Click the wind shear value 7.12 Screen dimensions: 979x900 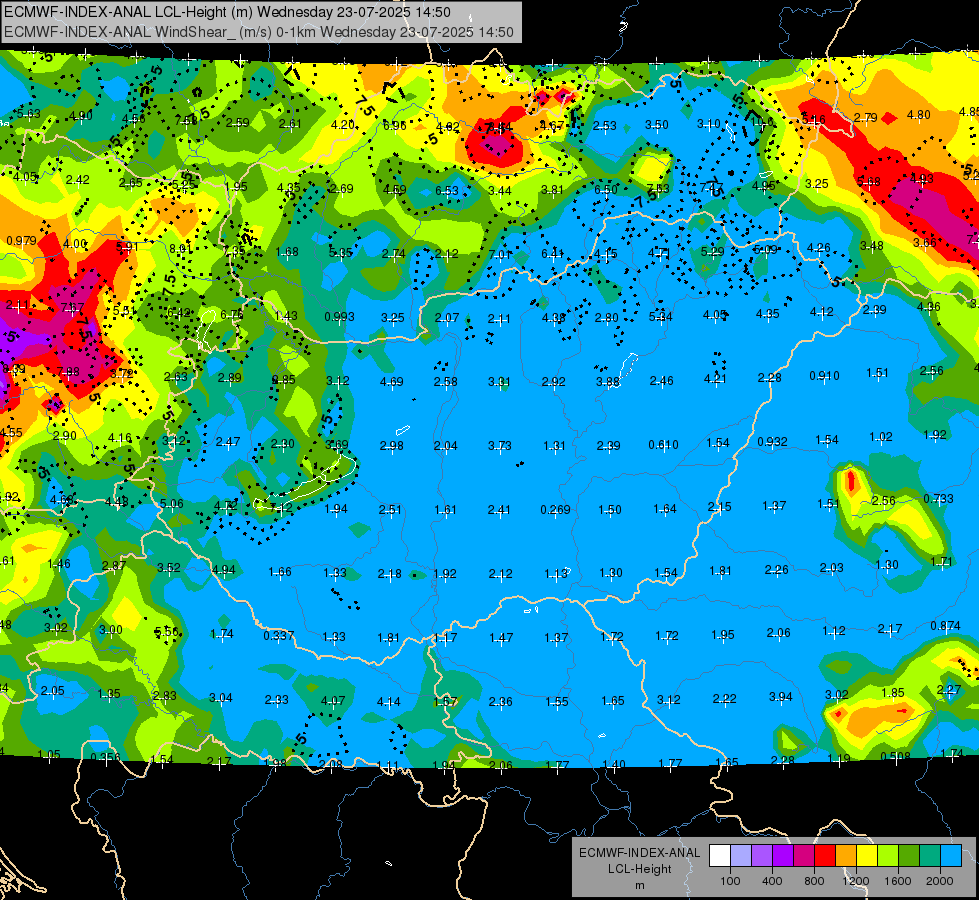[281, 508]
